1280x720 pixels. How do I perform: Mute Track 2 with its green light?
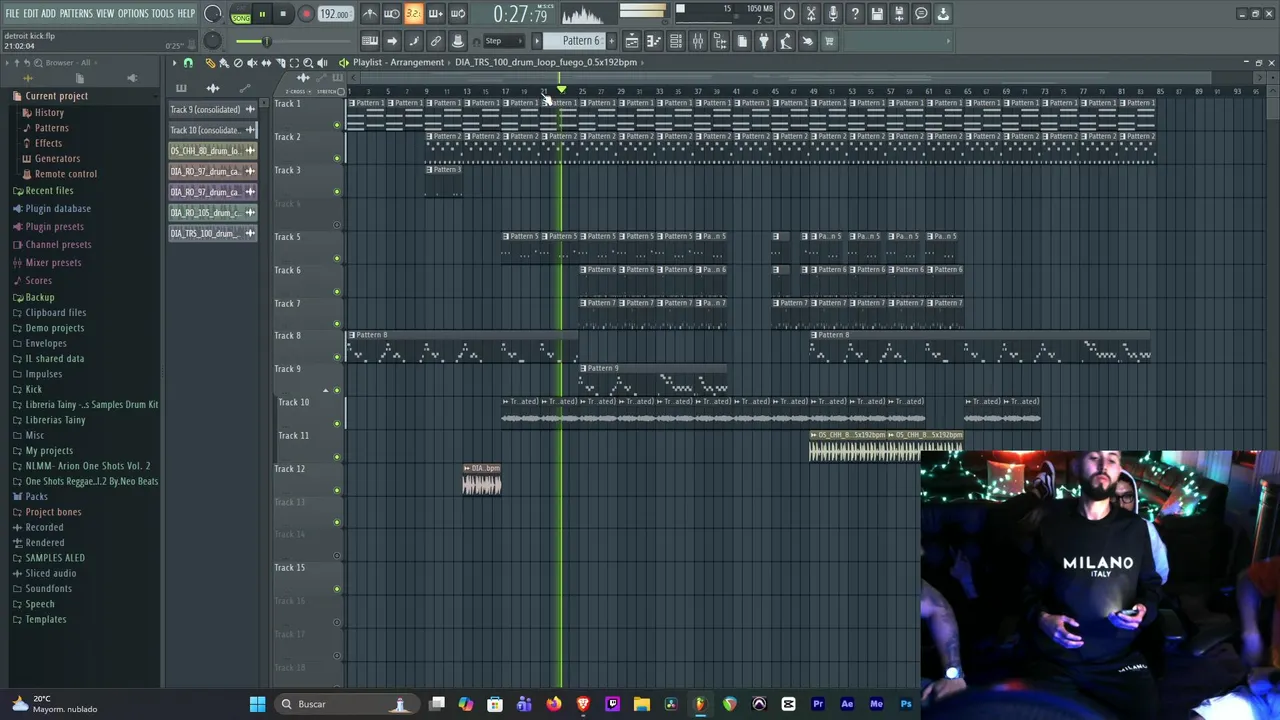tap(337, 158)
